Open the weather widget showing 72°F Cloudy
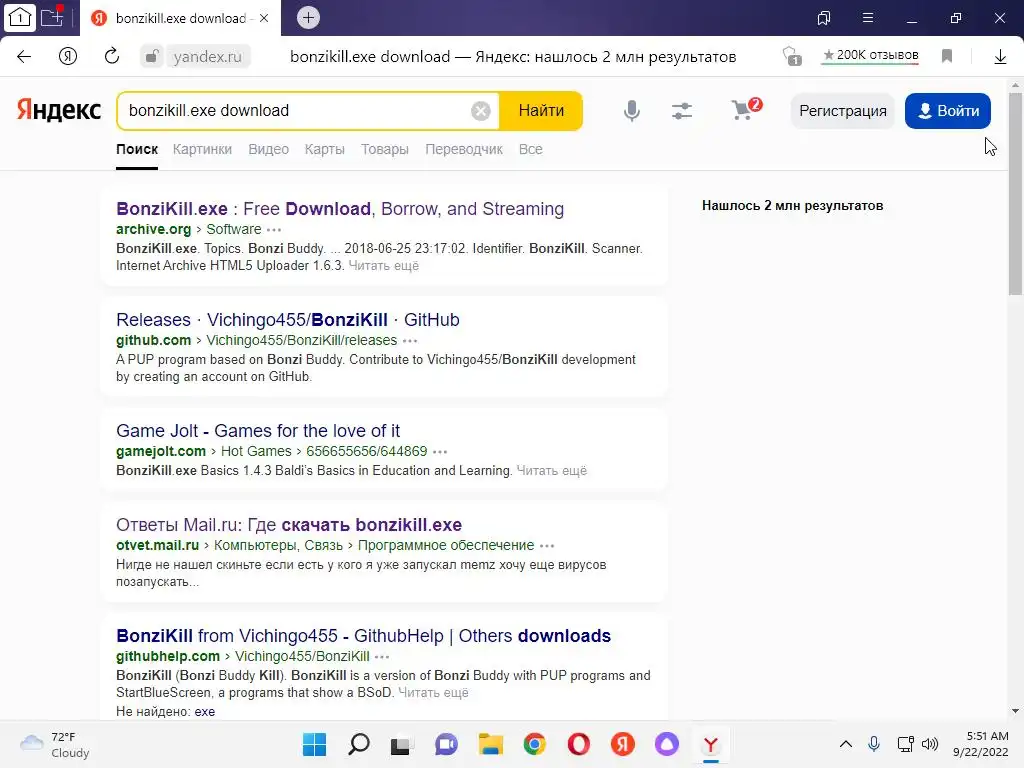 [x=55, y=745]
